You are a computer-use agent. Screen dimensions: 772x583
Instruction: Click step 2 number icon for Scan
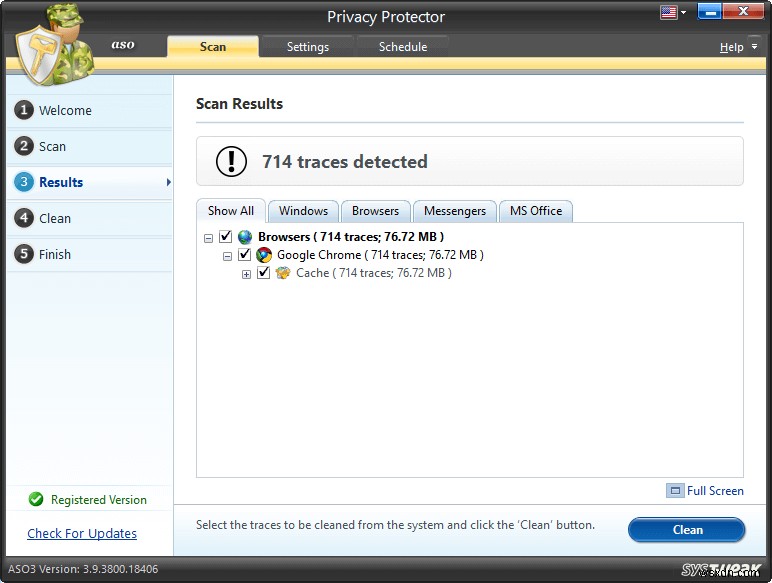pyautogui.click(x=24, y=146)
